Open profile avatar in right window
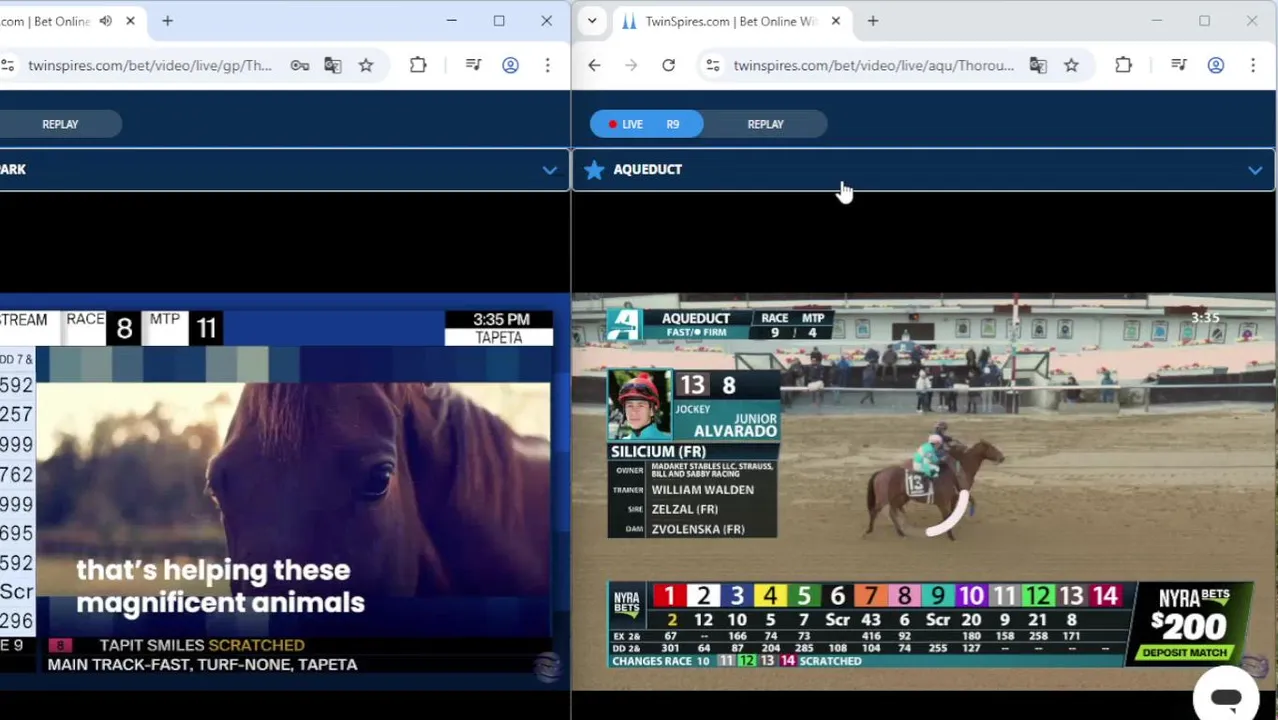Screen dimensions: 1278x720 point(1216,65)
